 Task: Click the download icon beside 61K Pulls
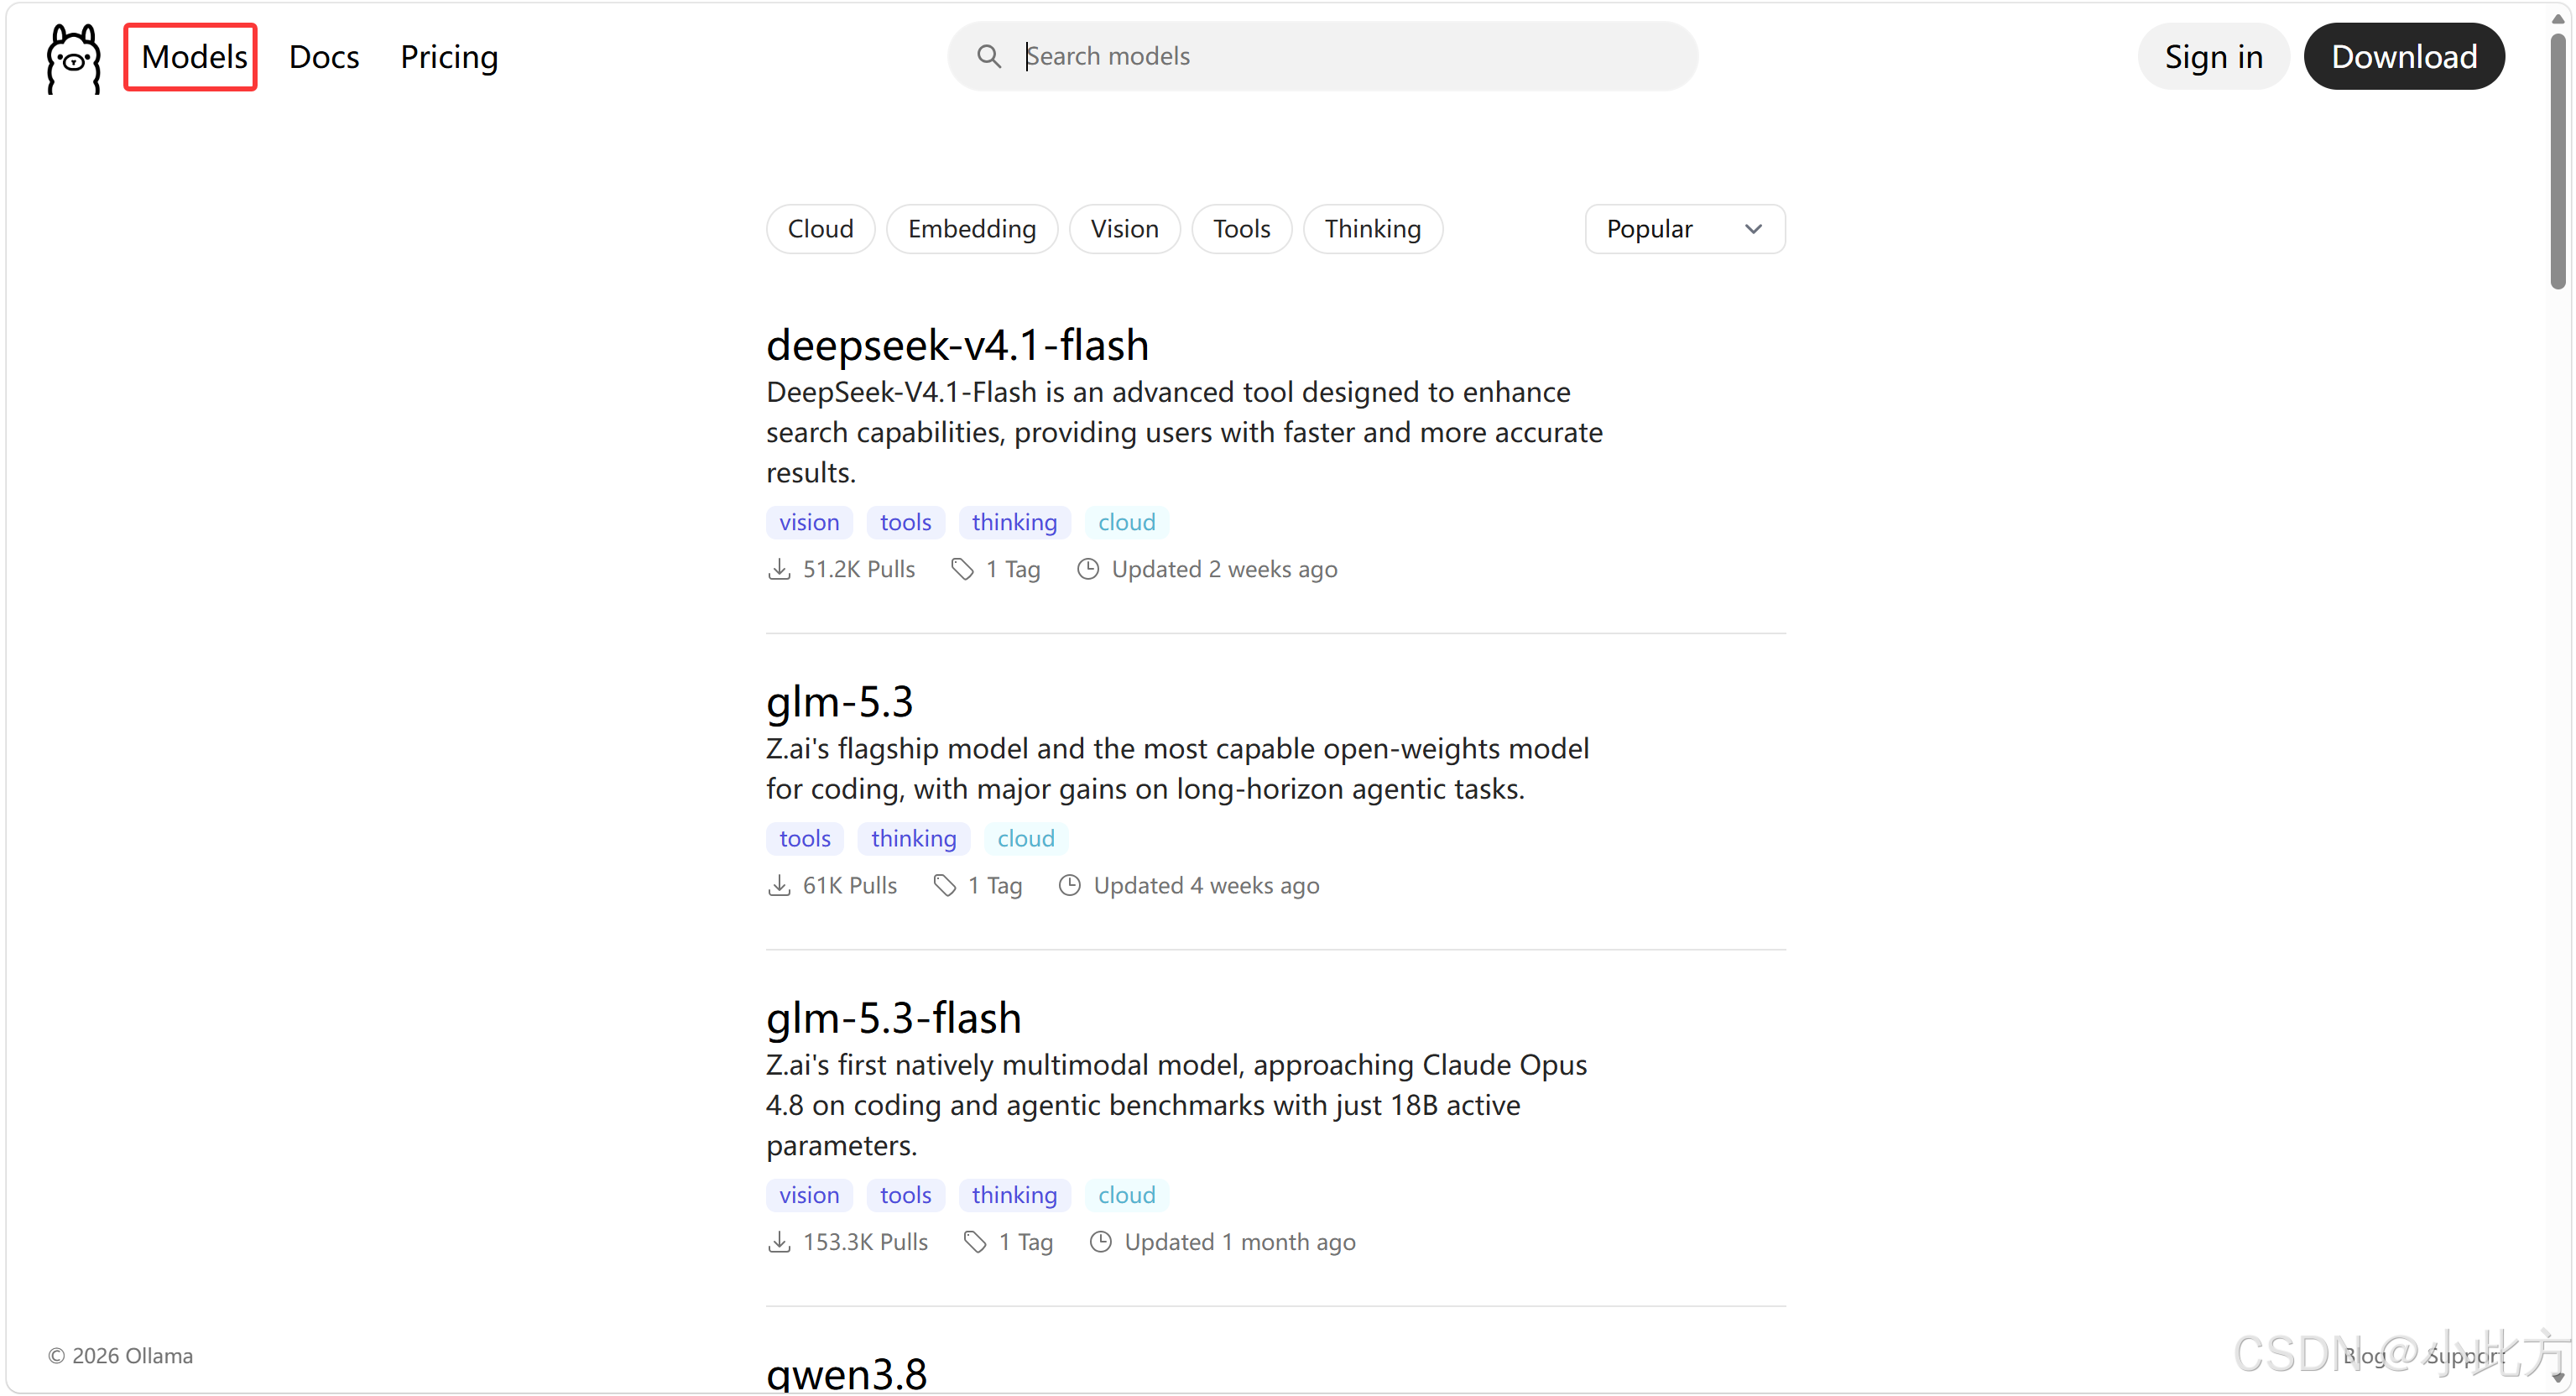click(x=779, y=885)
